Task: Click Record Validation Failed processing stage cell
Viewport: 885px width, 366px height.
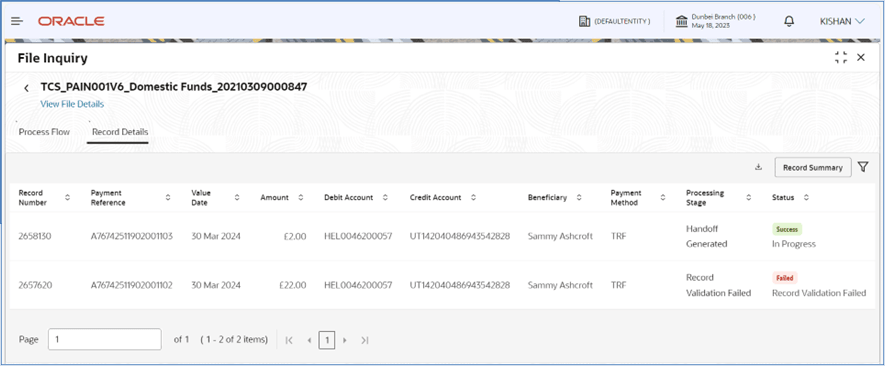Action: [x=718, y=285]
